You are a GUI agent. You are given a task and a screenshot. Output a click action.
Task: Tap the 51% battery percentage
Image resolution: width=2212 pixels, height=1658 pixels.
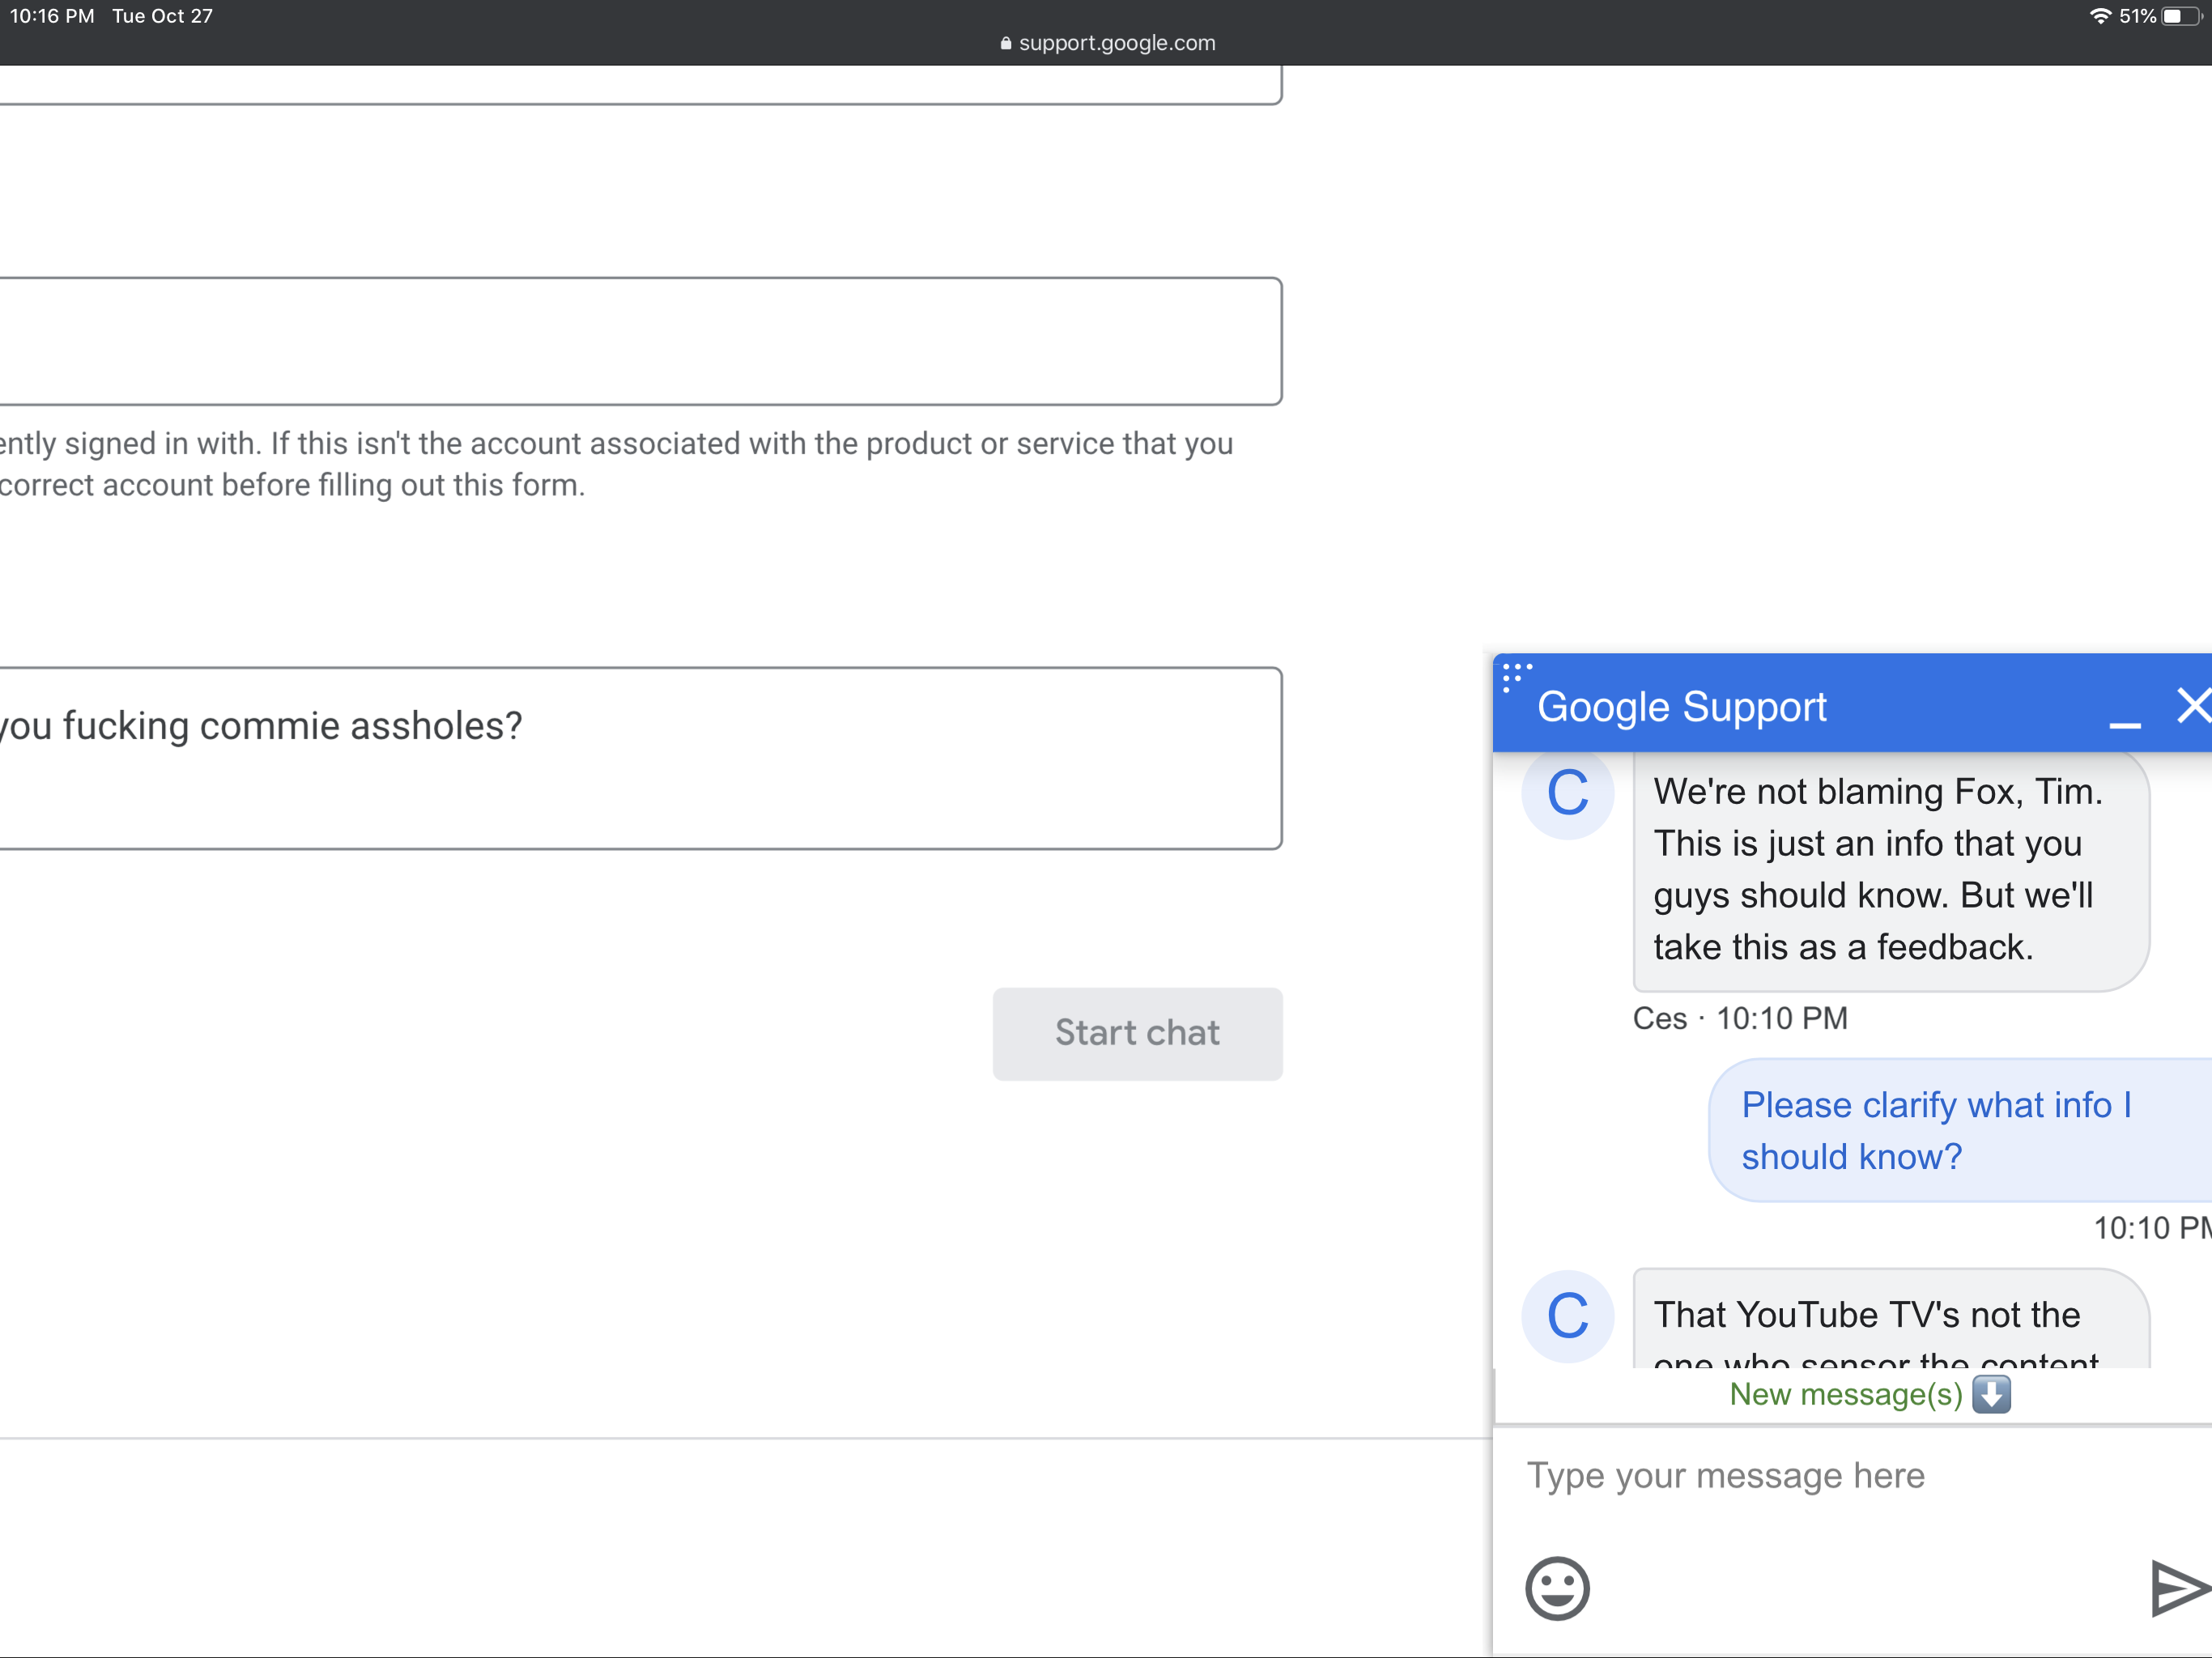point(2137,16)
